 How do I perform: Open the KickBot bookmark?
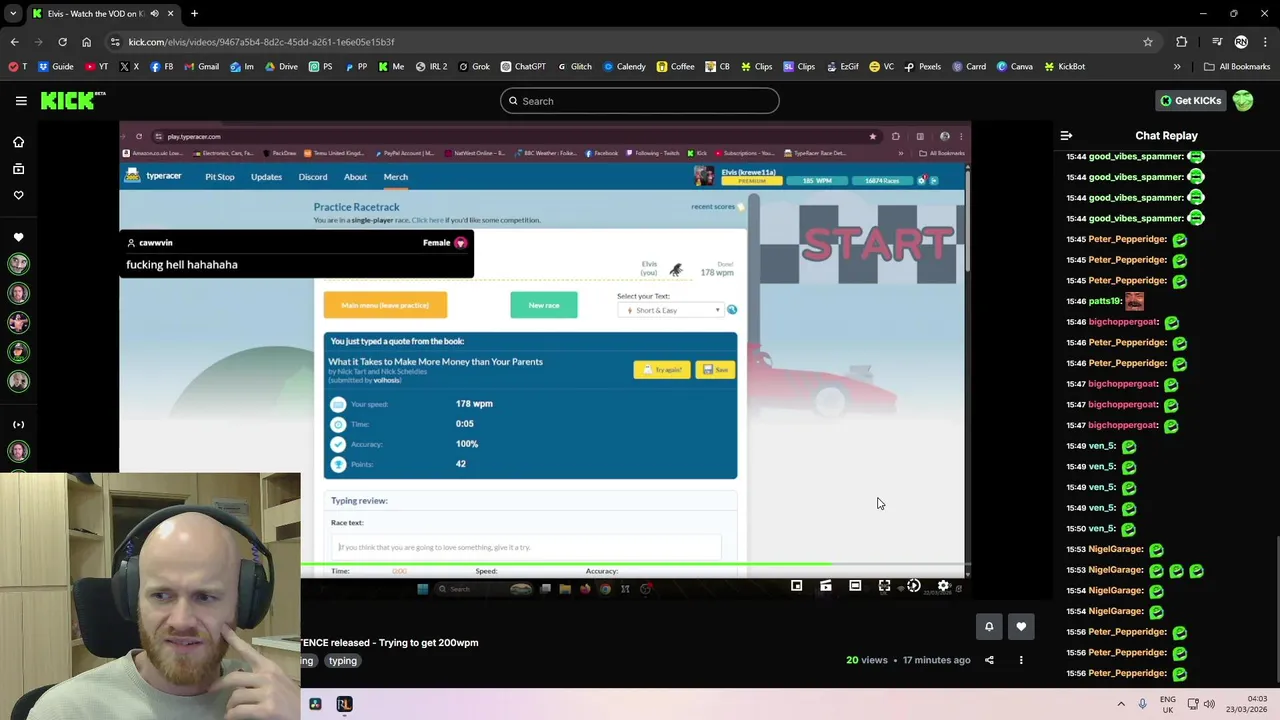click(1064, 67)
